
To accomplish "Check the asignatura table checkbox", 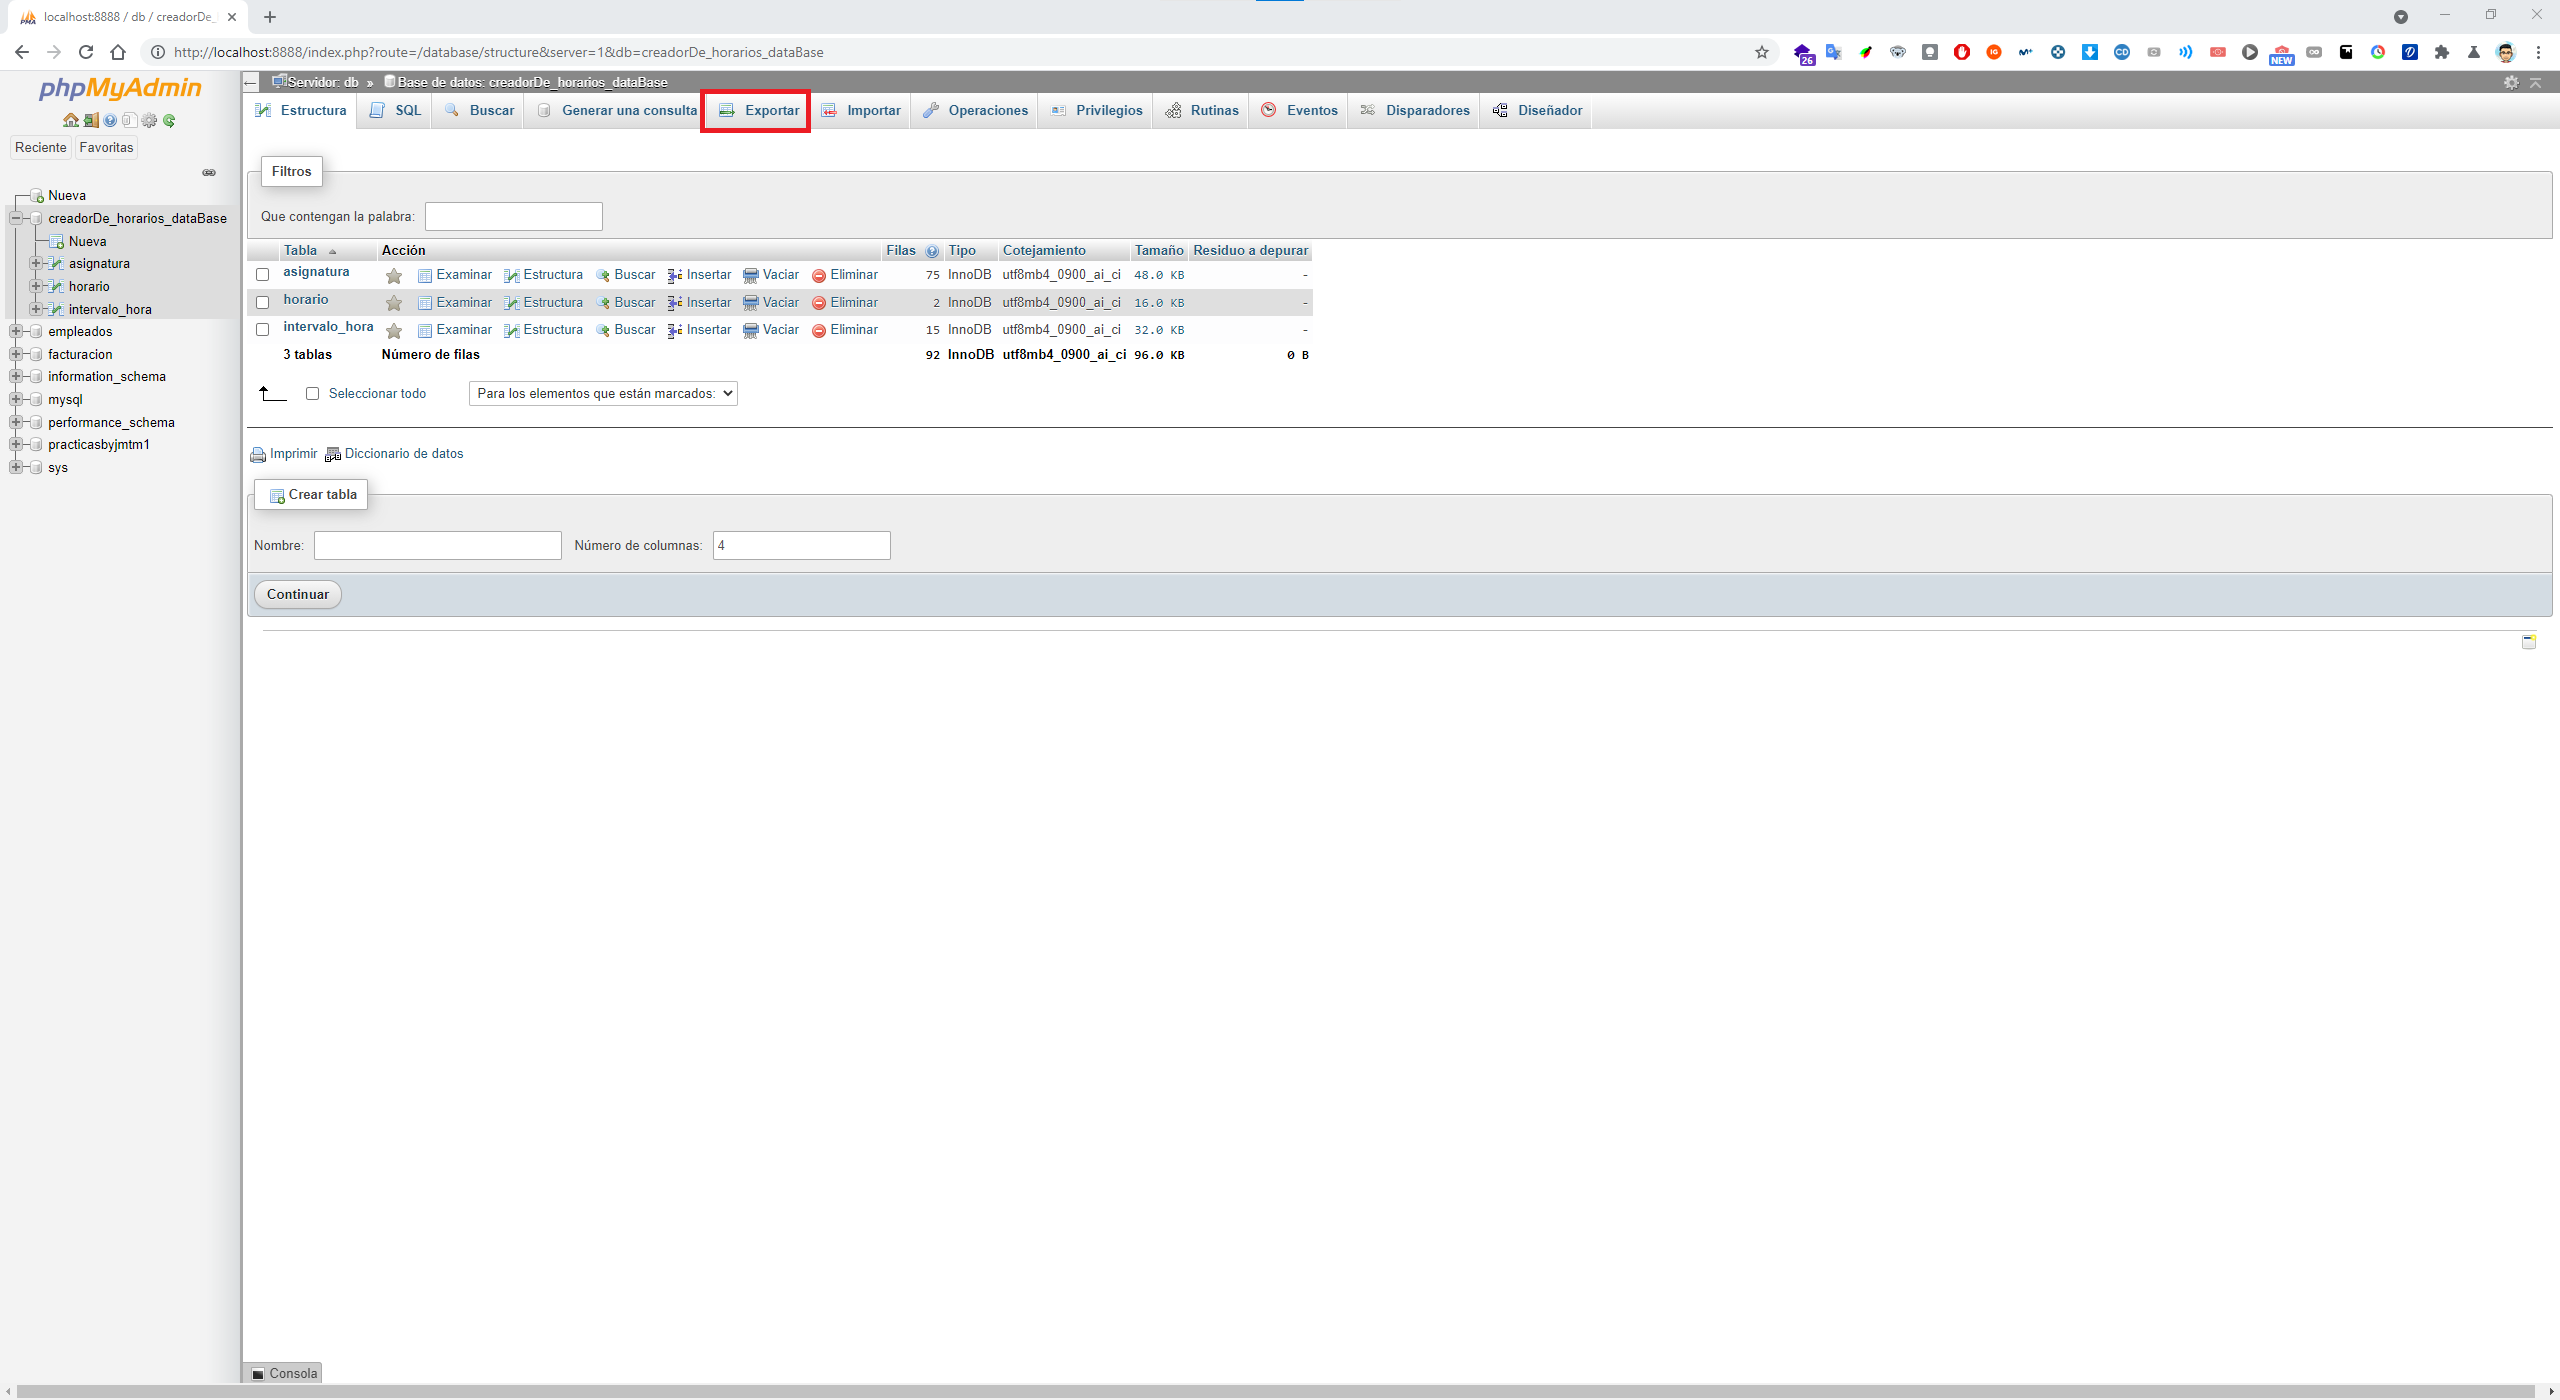I will pyautogui.click(x=263, y=275).
